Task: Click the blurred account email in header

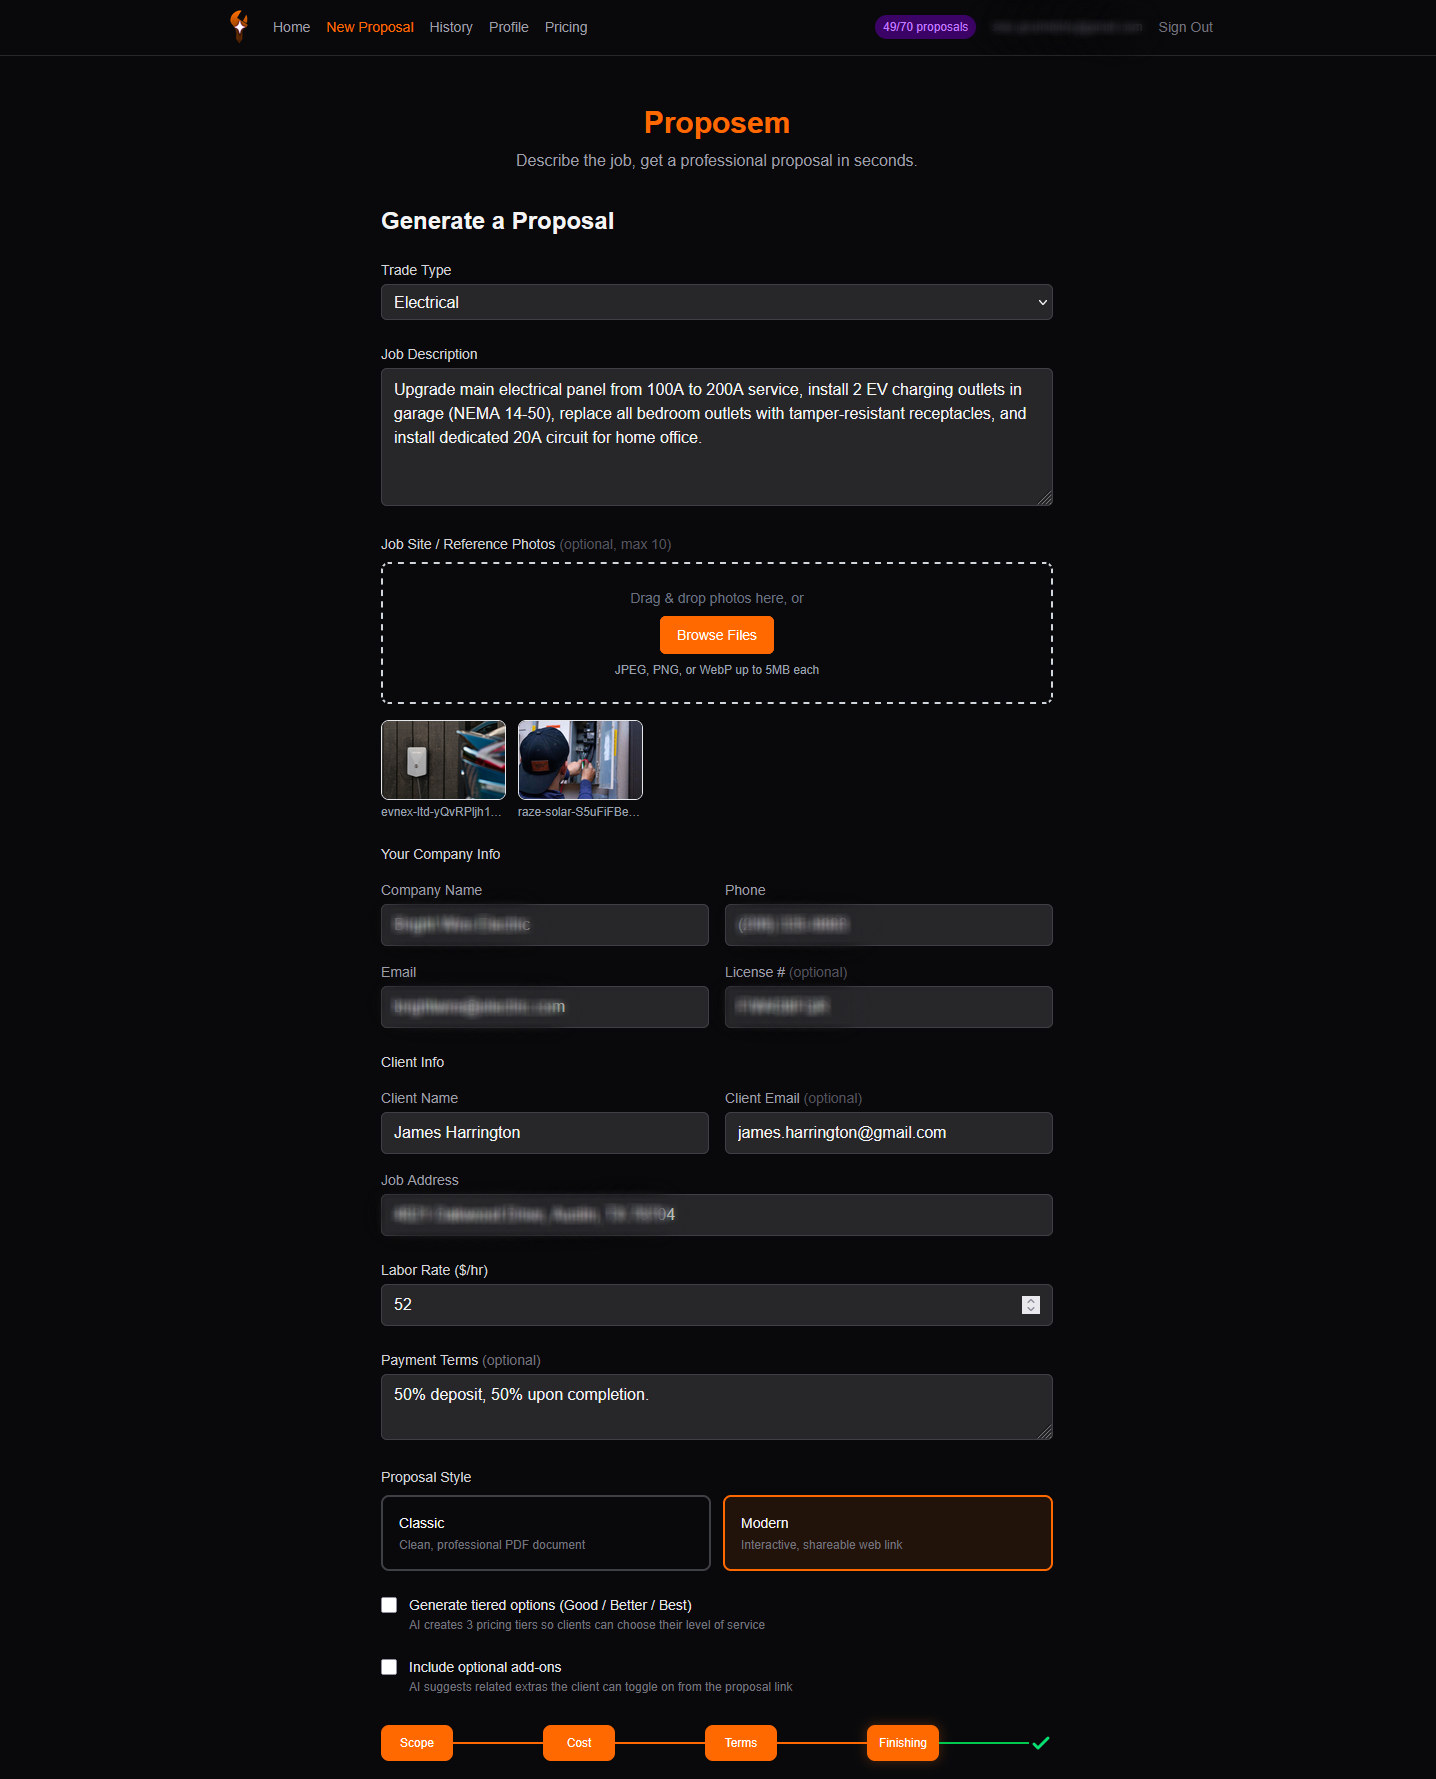Action: click(1067, 27)
